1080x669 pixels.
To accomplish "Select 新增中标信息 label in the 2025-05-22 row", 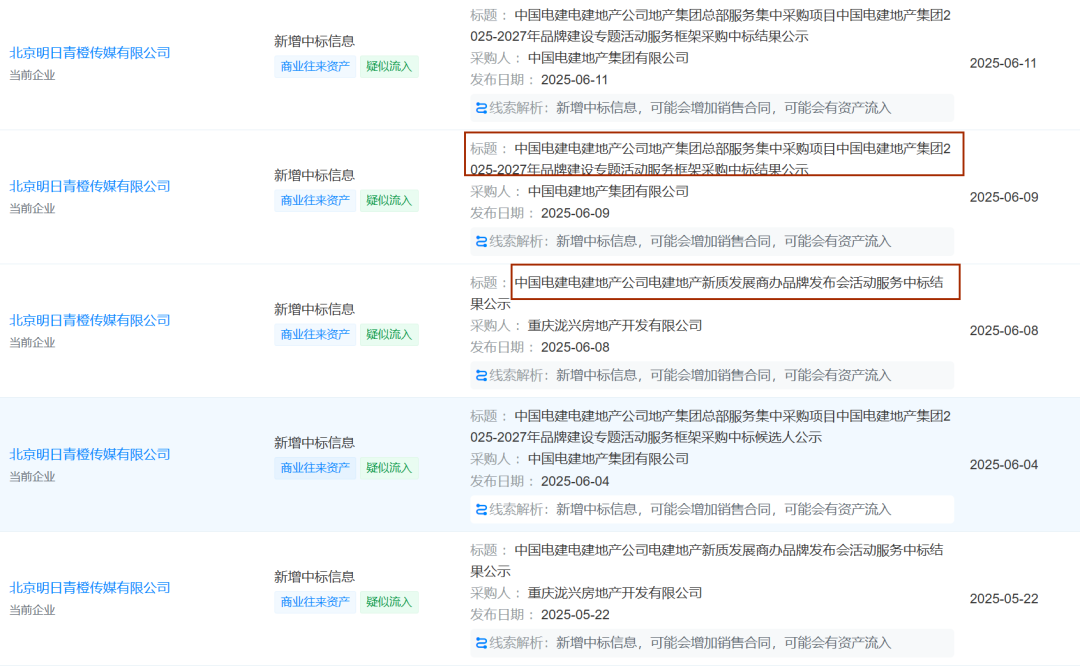I will (314, 577).
